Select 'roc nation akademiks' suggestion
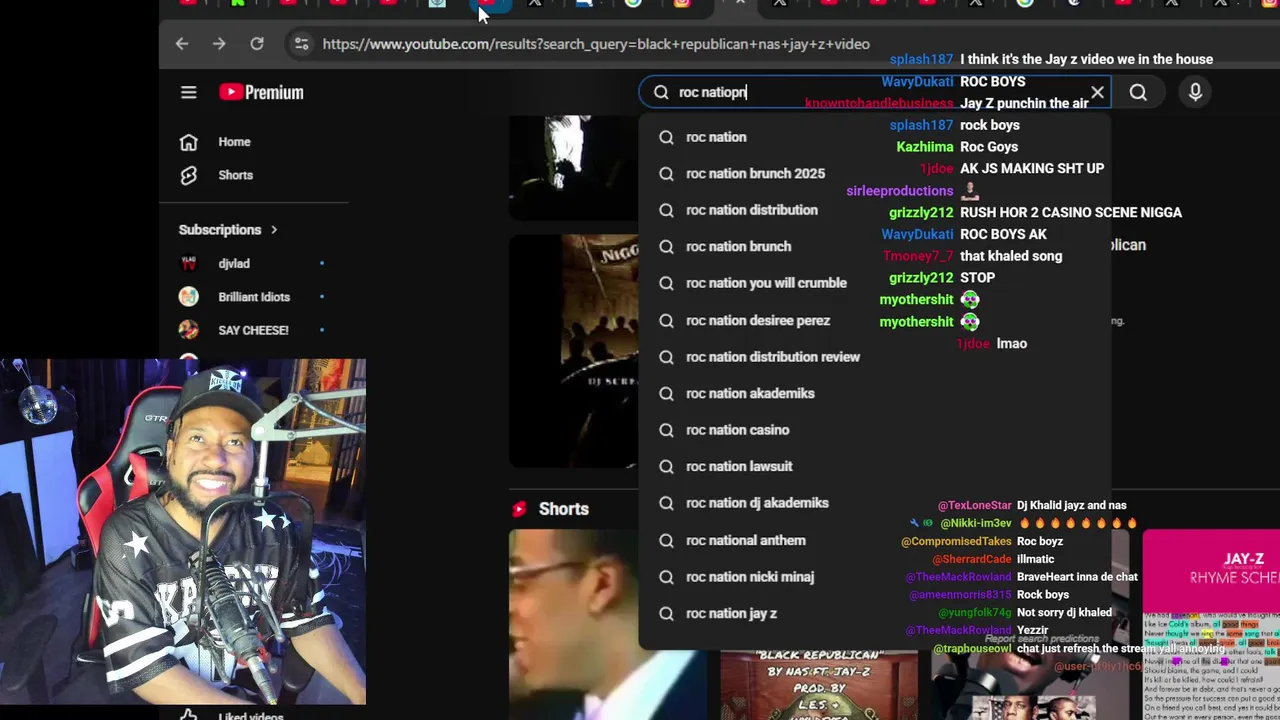 click(x=875, y=393)
